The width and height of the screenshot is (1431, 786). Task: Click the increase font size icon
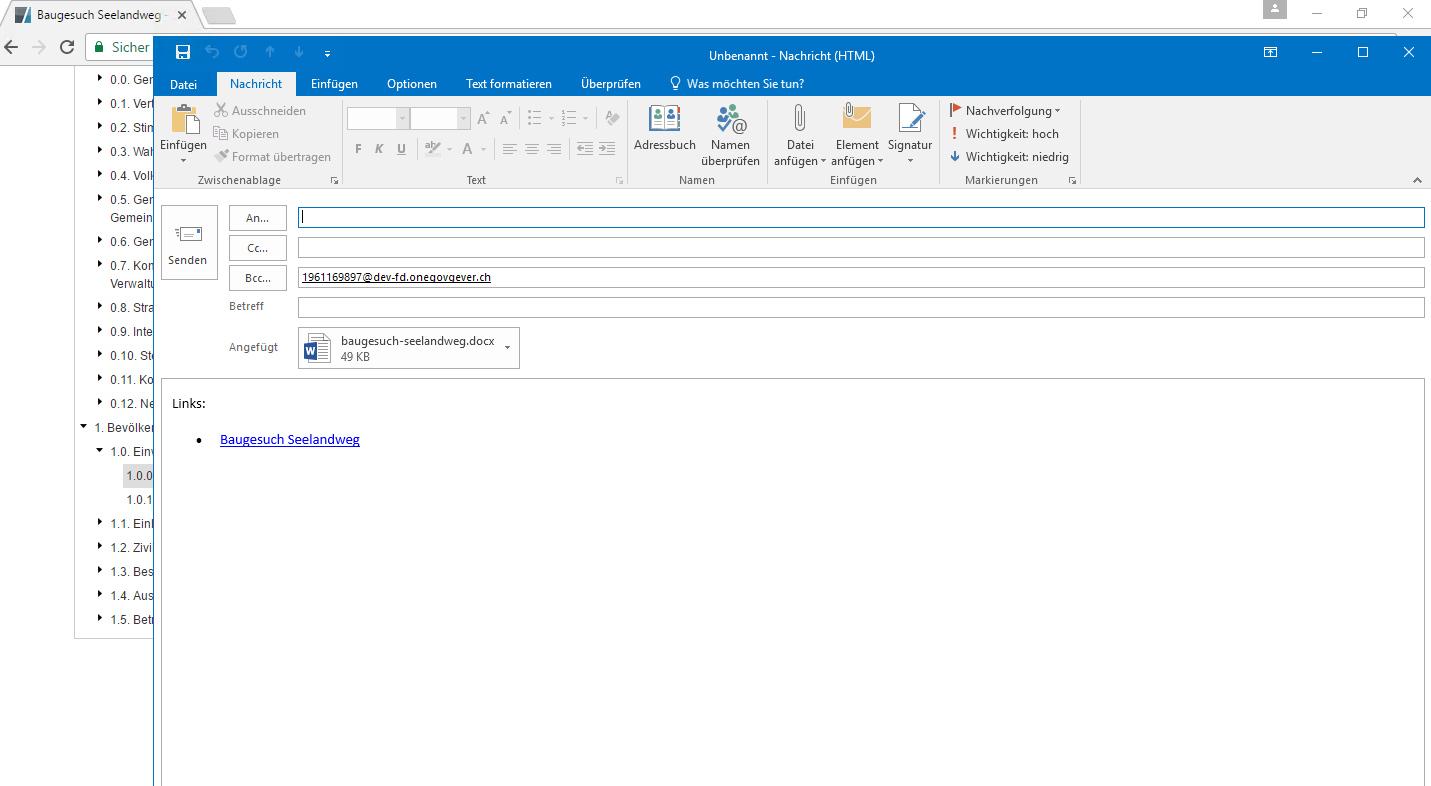483,119
